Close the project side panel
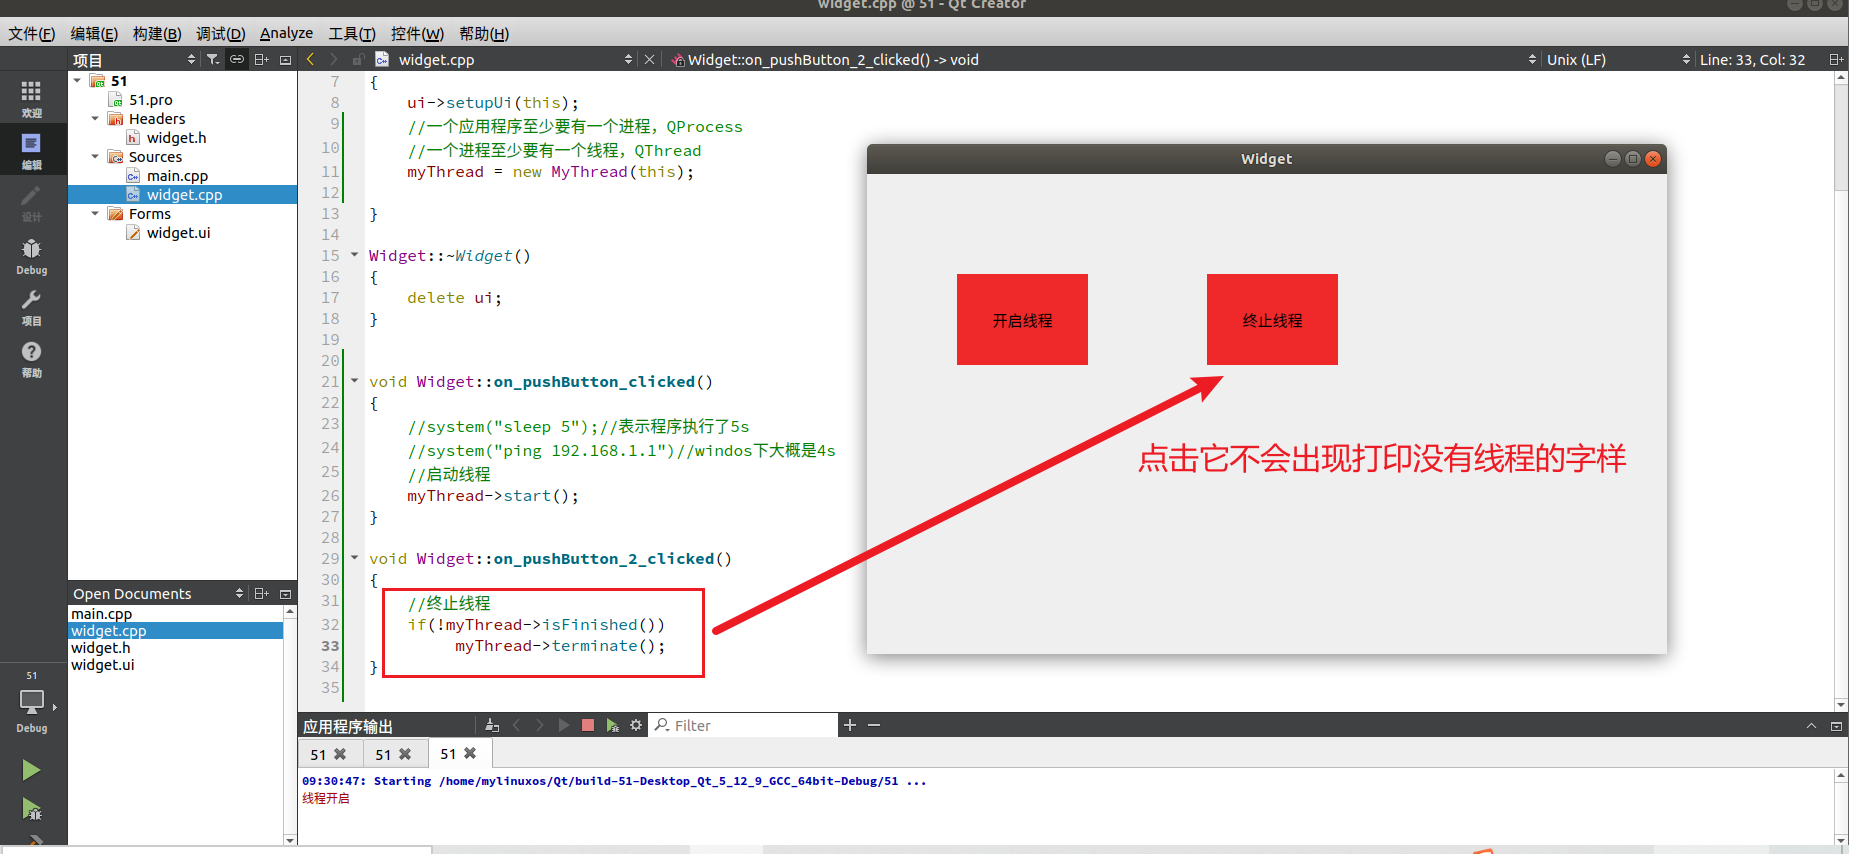 coord(286,60)
